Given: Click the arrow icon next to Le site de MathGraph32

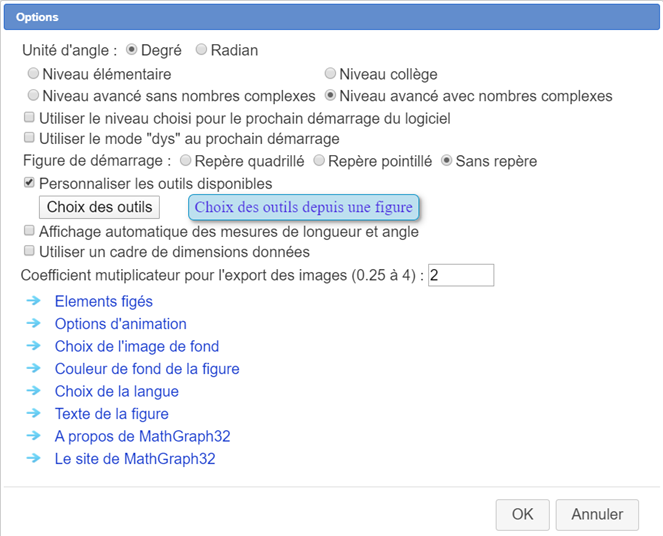Looking at the screenshot, I should click(x=33, y=458).
